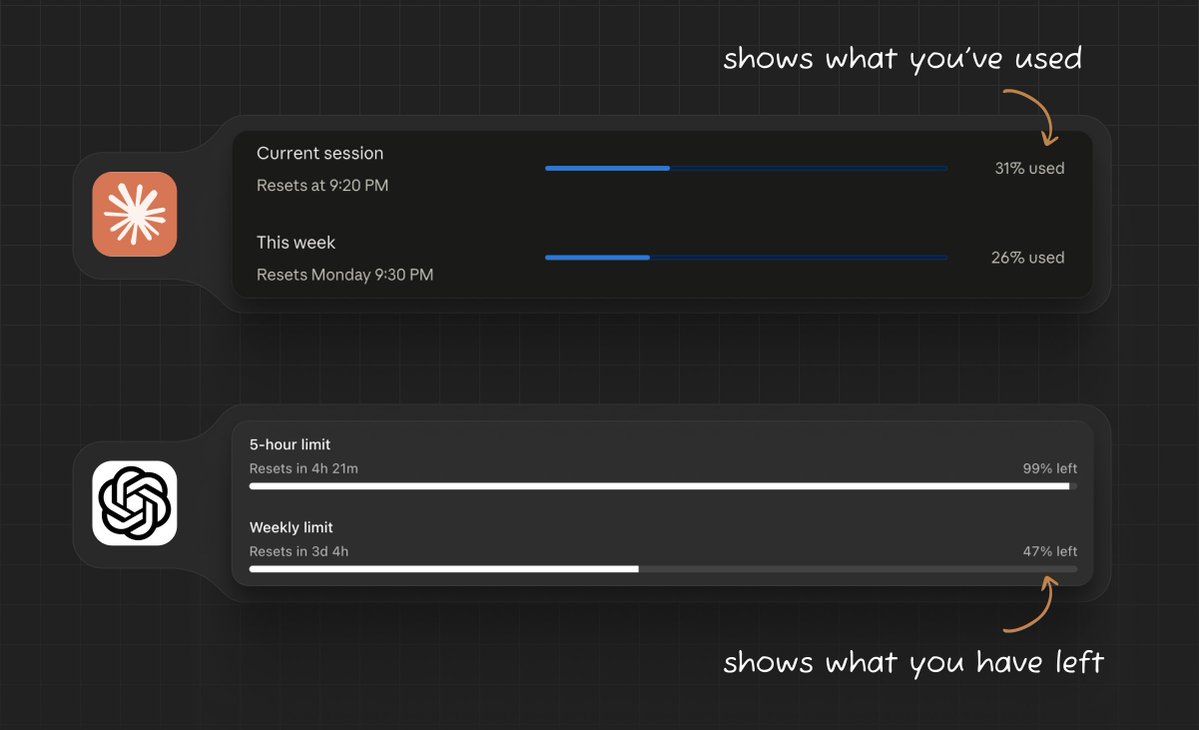
Task: Click the ChatGPT knot logo icon
Action: pos(135,503)
